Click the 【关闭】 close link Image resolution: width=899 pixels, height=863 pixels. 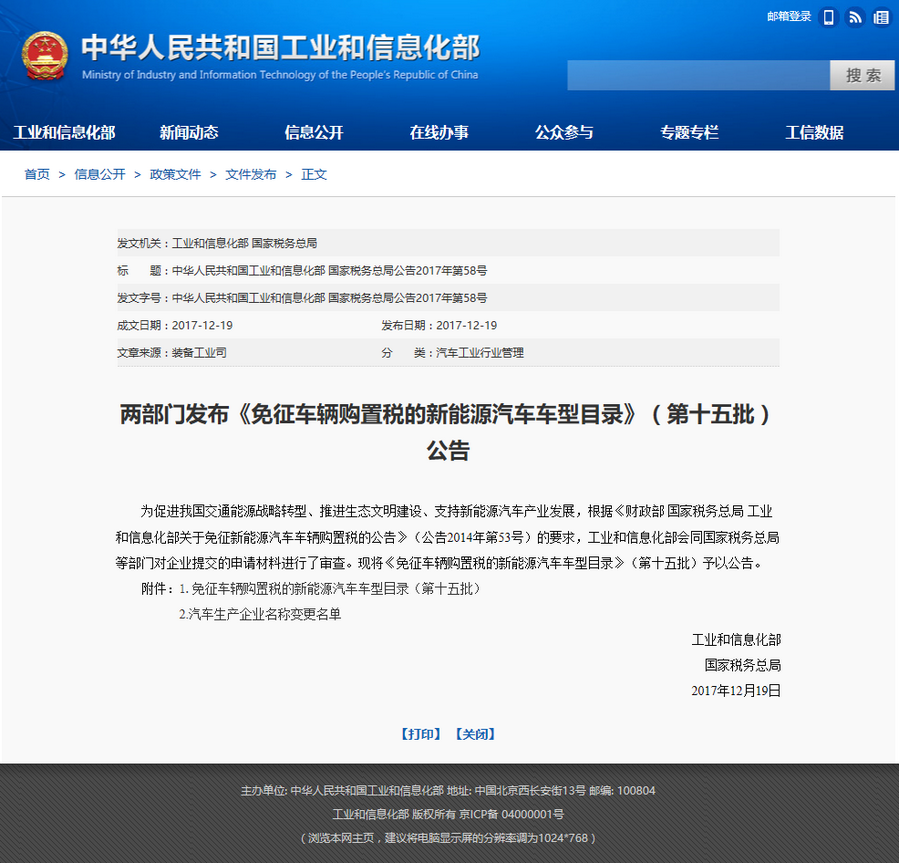[475, 734]
